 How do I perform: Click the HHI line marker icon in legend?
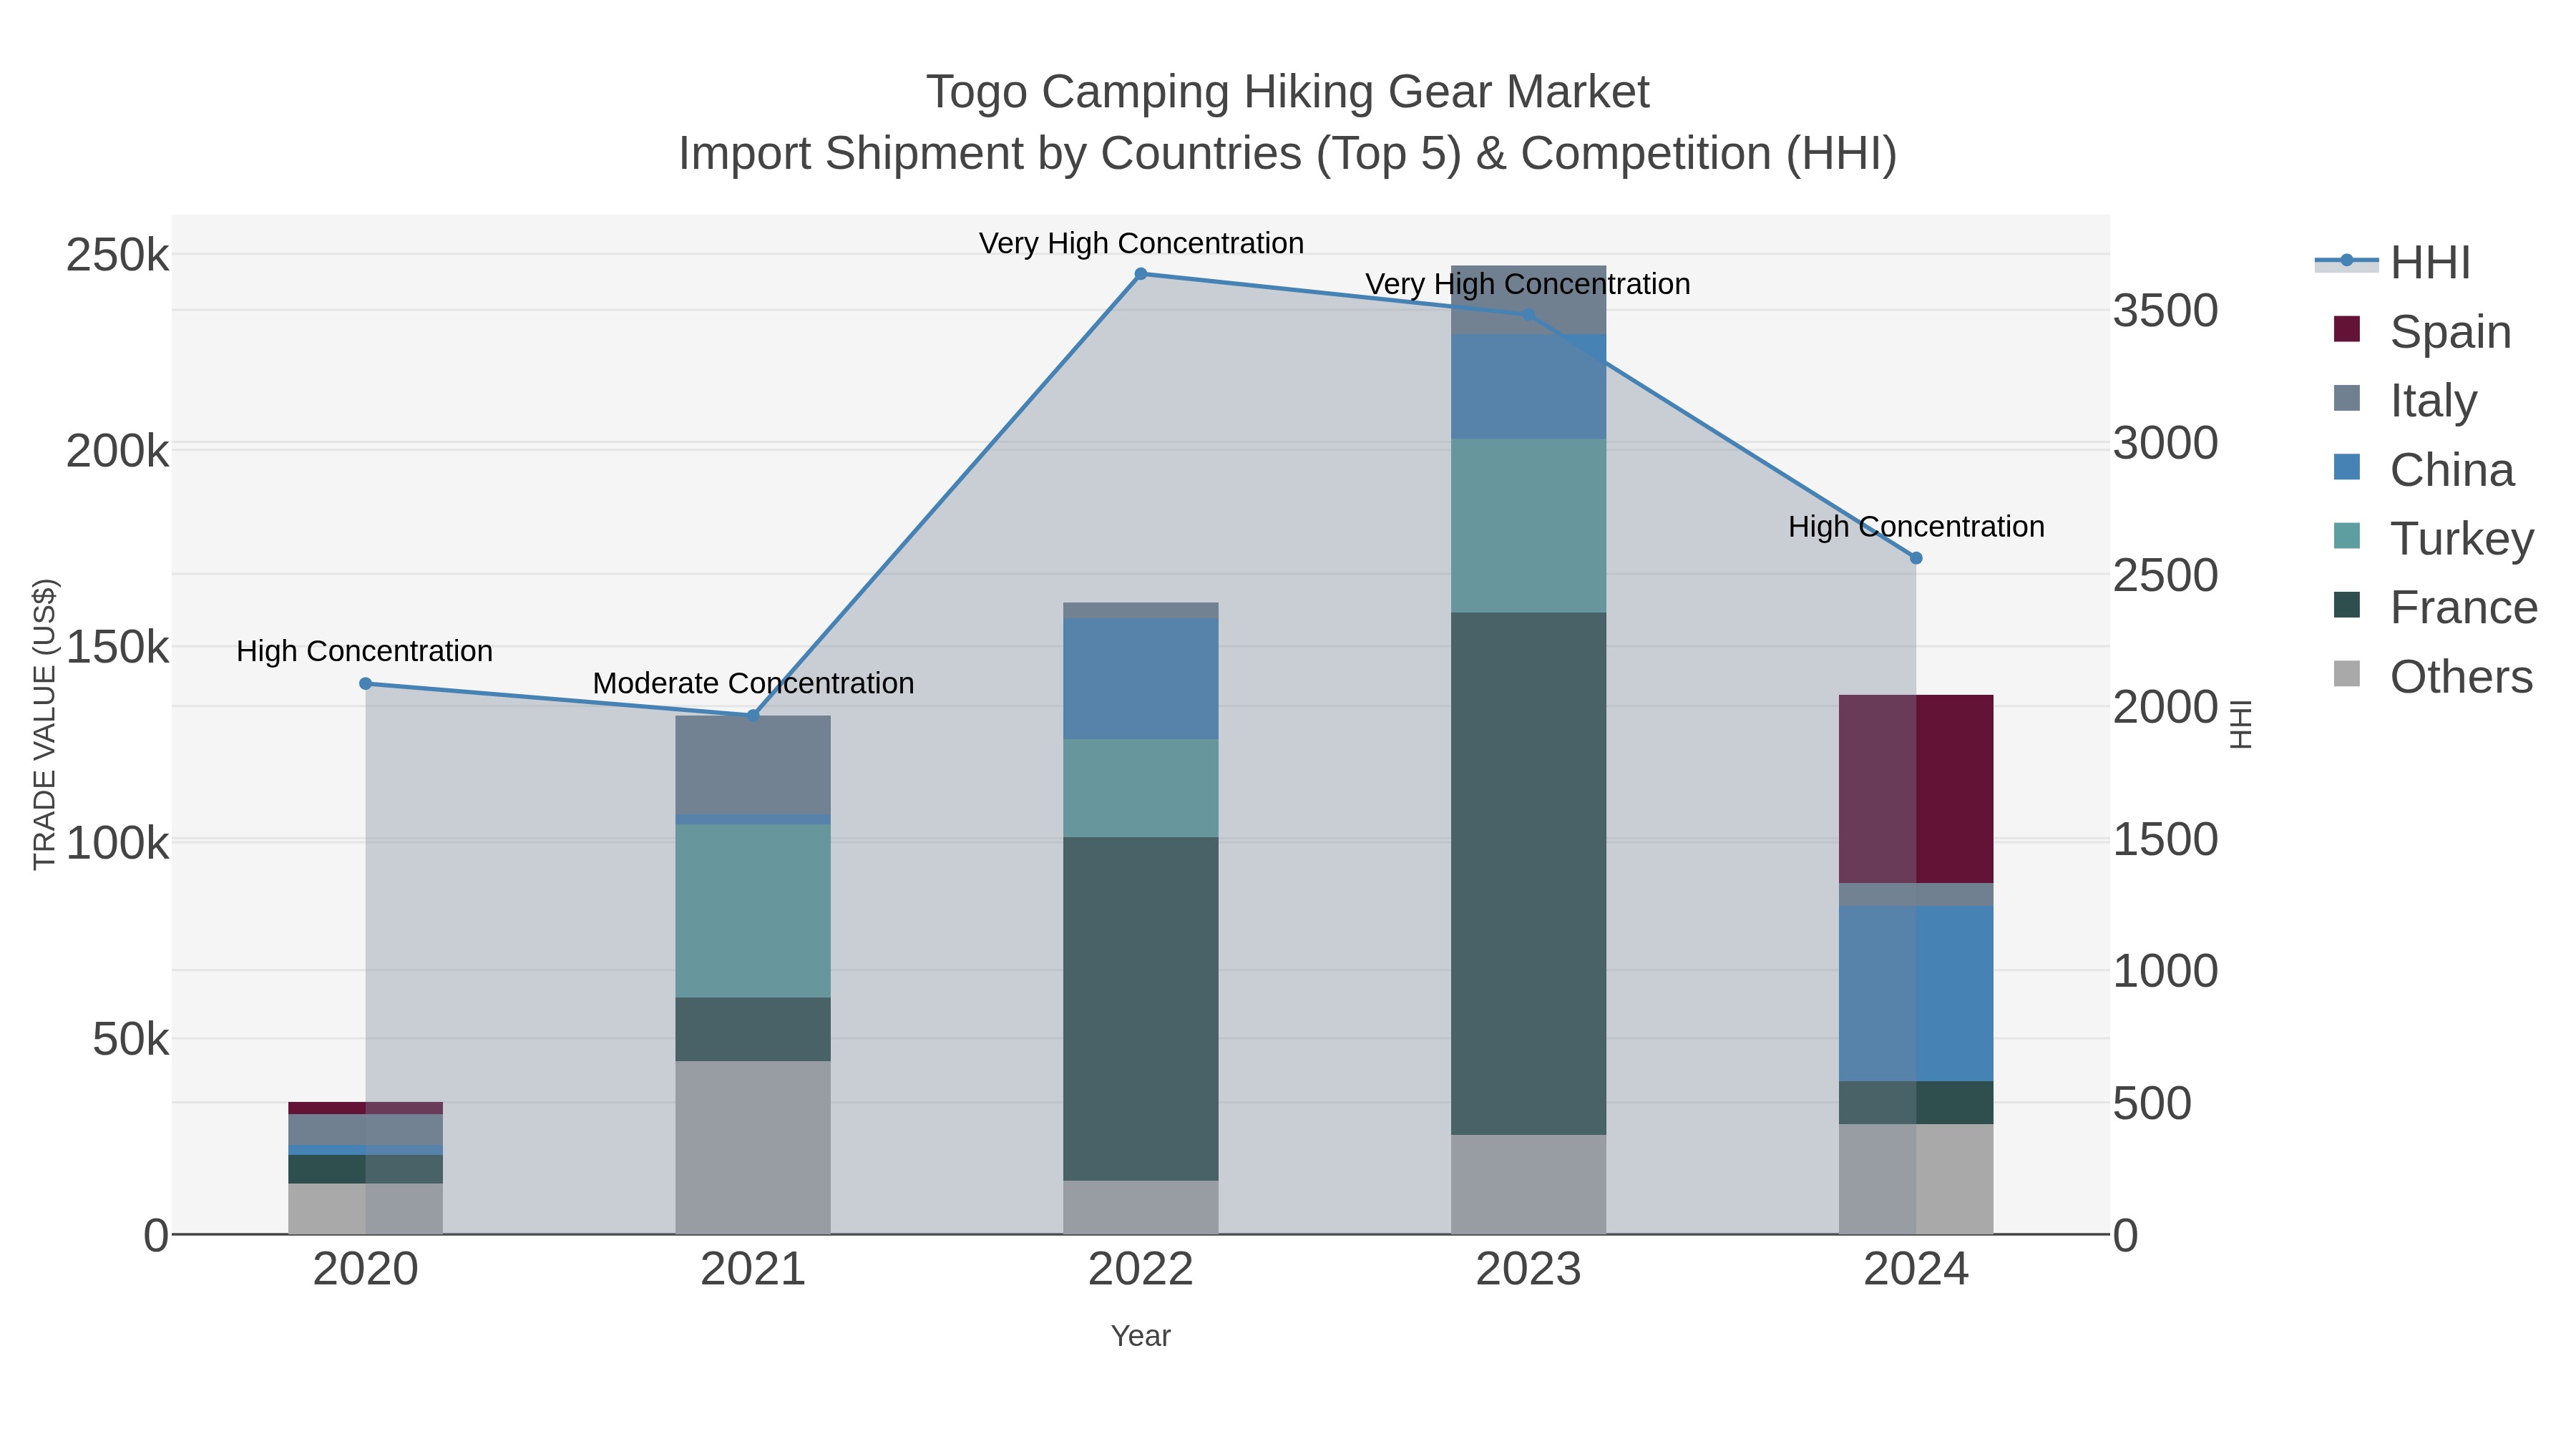tap(2346, 261)
